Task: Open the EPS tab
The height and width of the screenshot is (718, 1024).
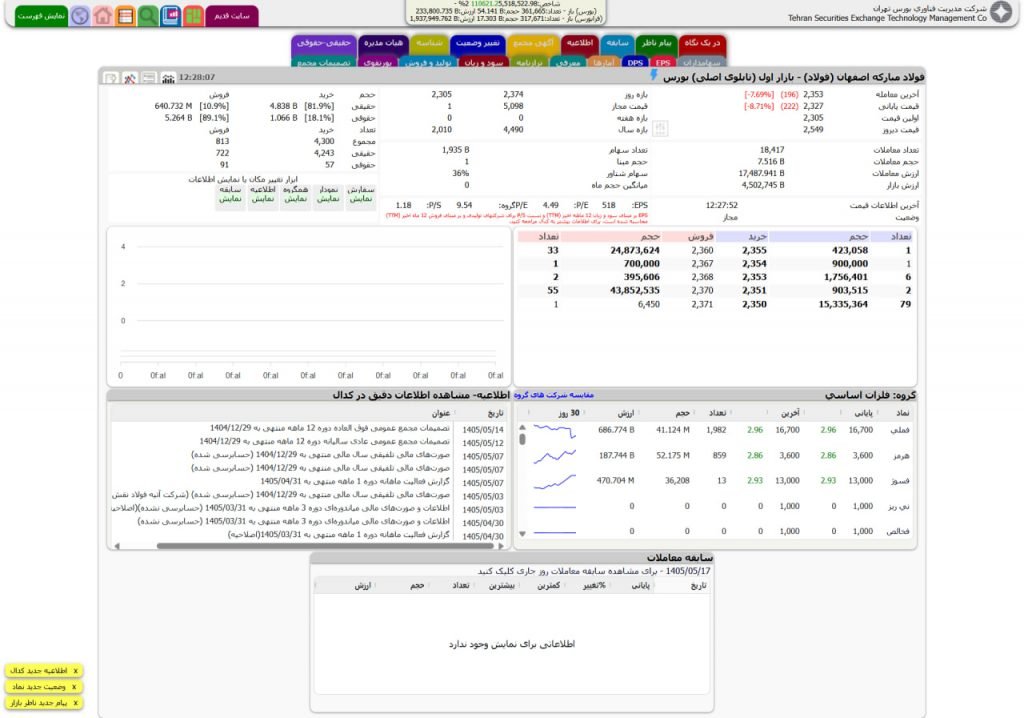Action: point(662,63)
